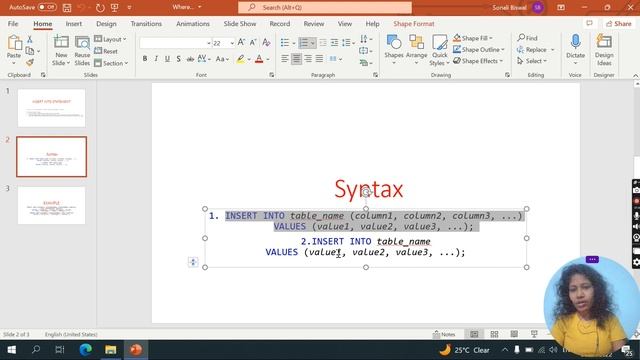The image size is (640, 360).
Task: Click the Cut scissors icon
Action: coord(30,39)
